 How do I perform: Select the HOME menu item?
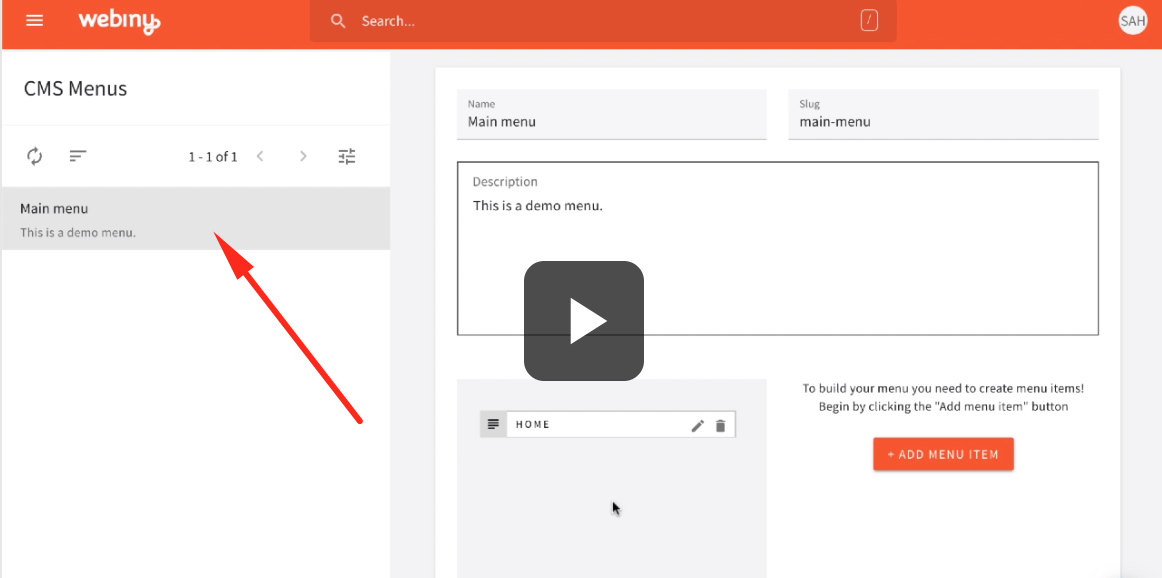coord(608,425)
